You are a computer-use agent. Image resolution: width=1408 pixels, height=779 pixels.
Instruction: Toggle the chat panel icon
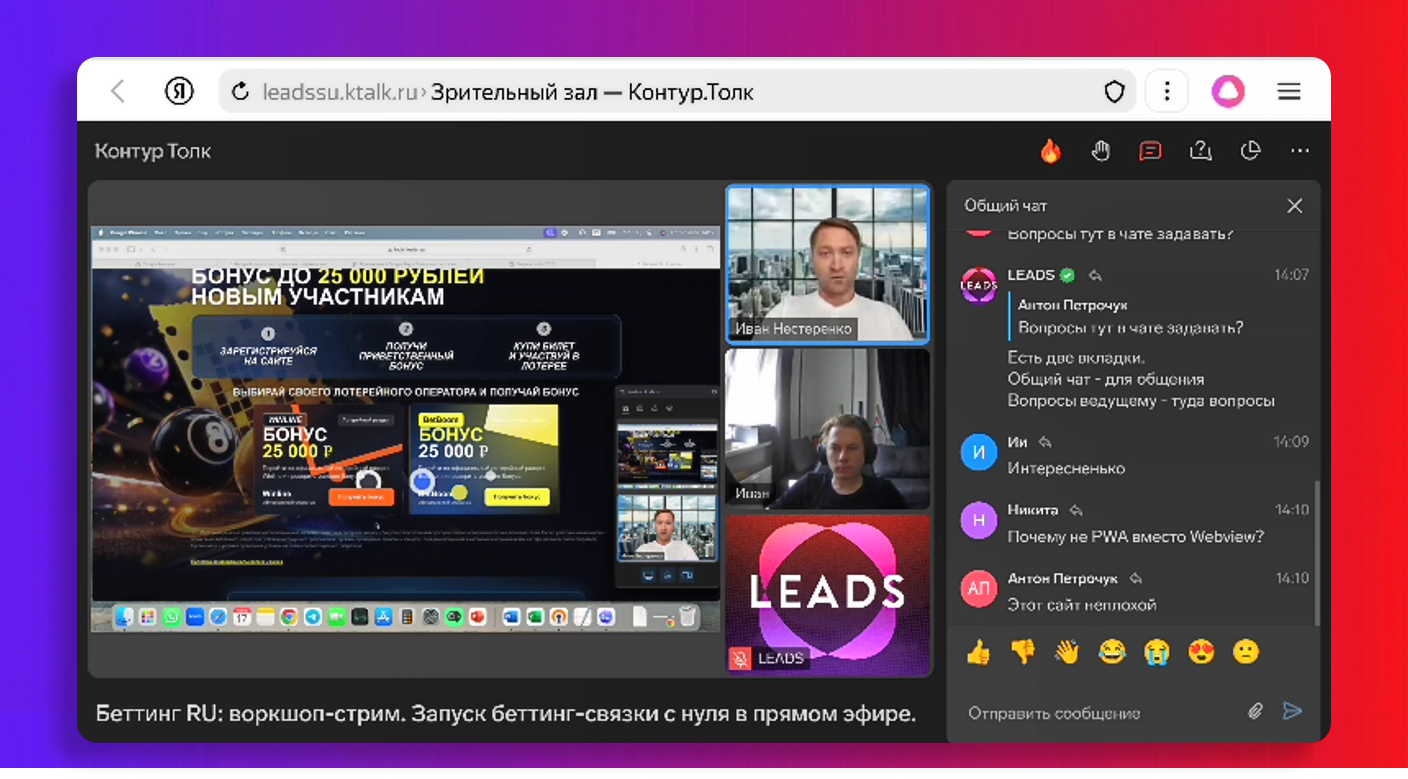[x=1150, y=151]
